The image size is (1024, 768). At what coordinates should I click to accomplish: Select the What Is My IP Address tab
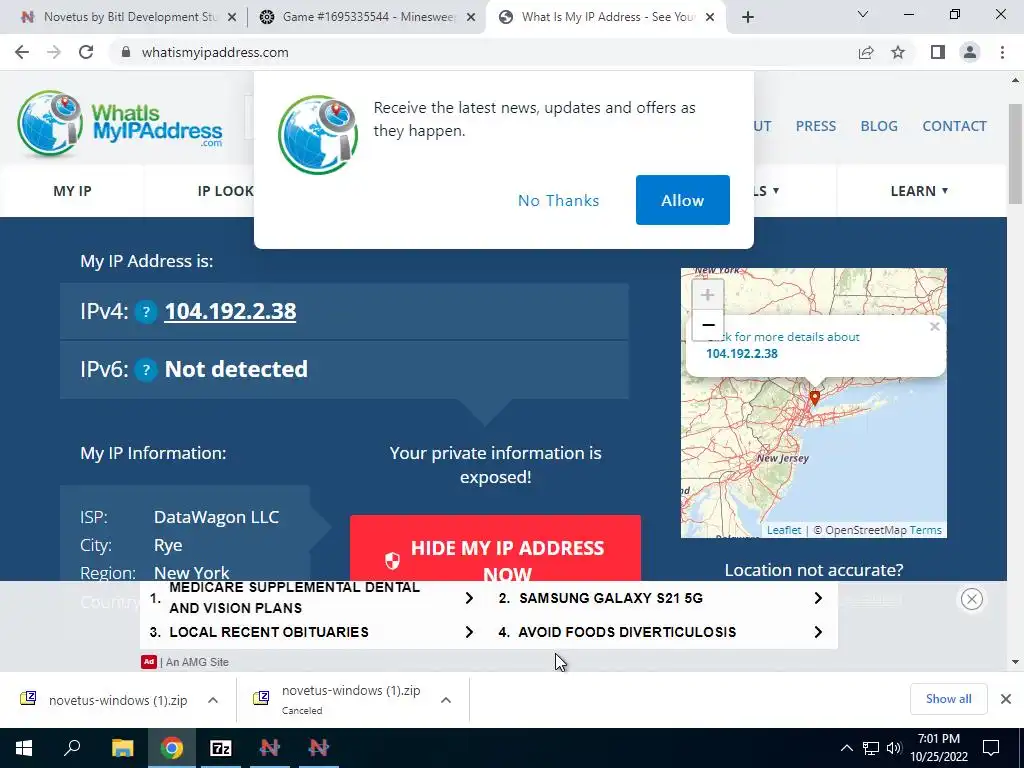(604, 17)
